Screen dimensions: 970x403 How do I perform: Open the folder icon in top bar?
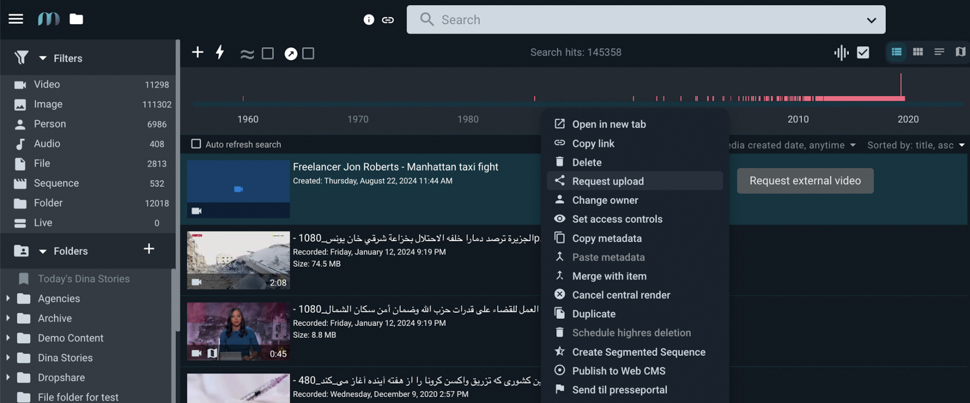pyautogui.click(x=76, y=19)
